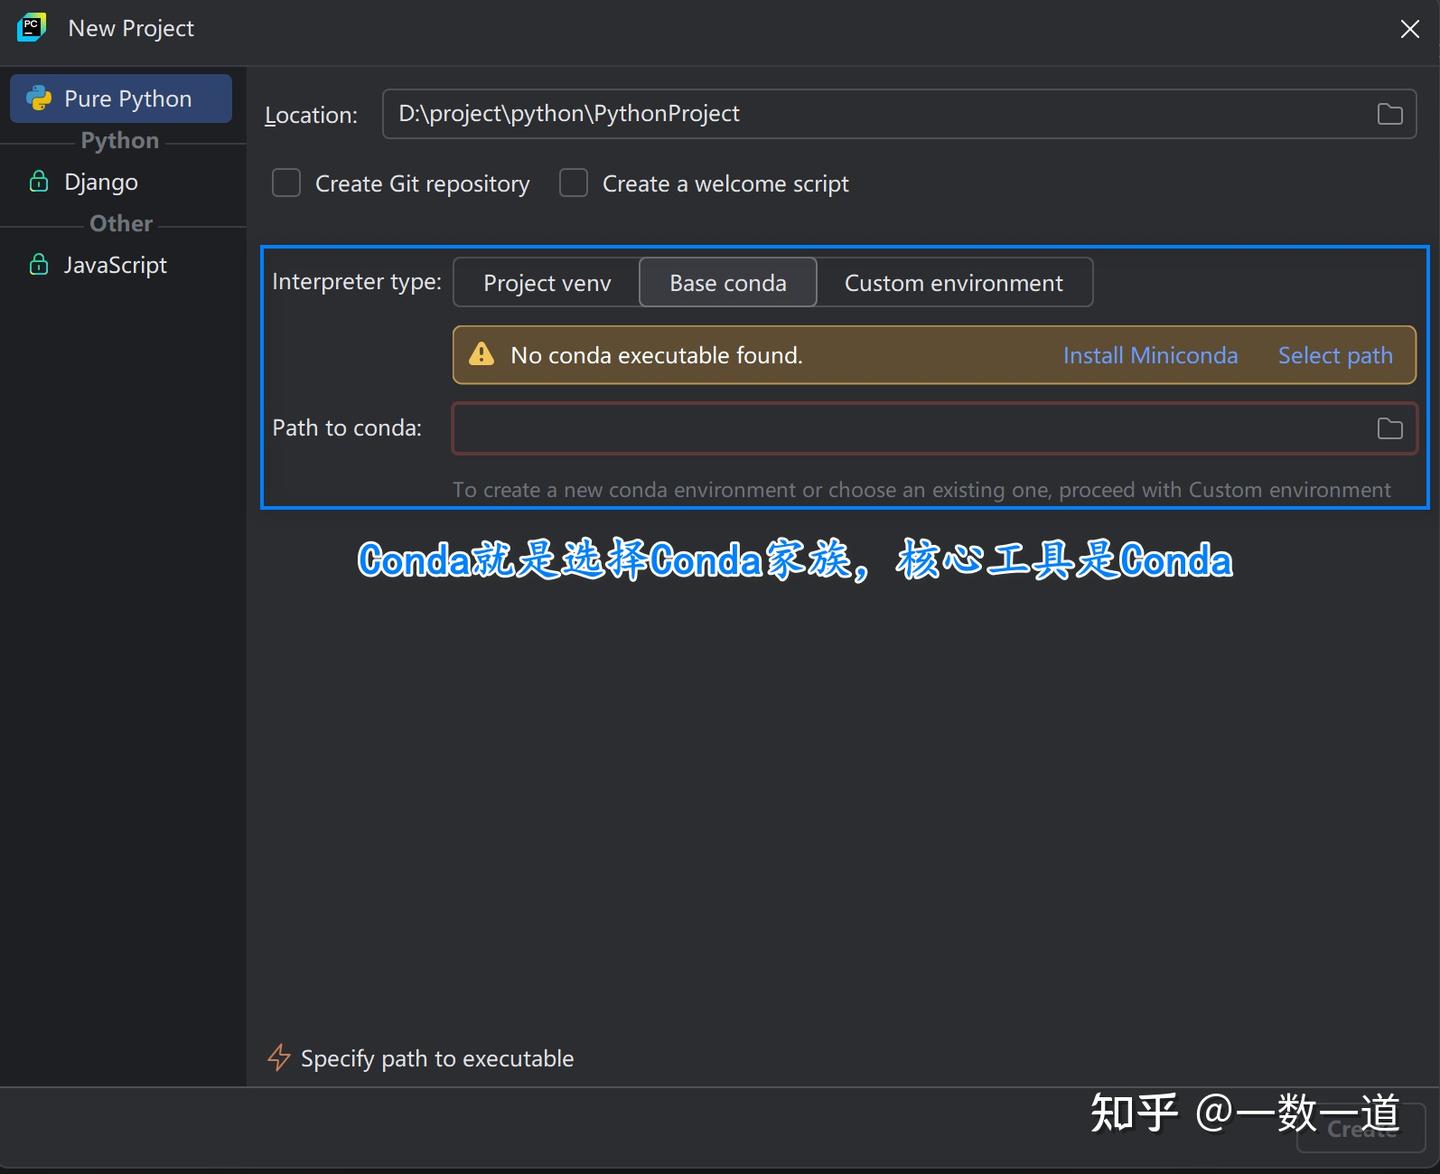Click the warning triangle in the conda alert
The width and height of the screenshot is (1440, 1174).
pos(482,354)
